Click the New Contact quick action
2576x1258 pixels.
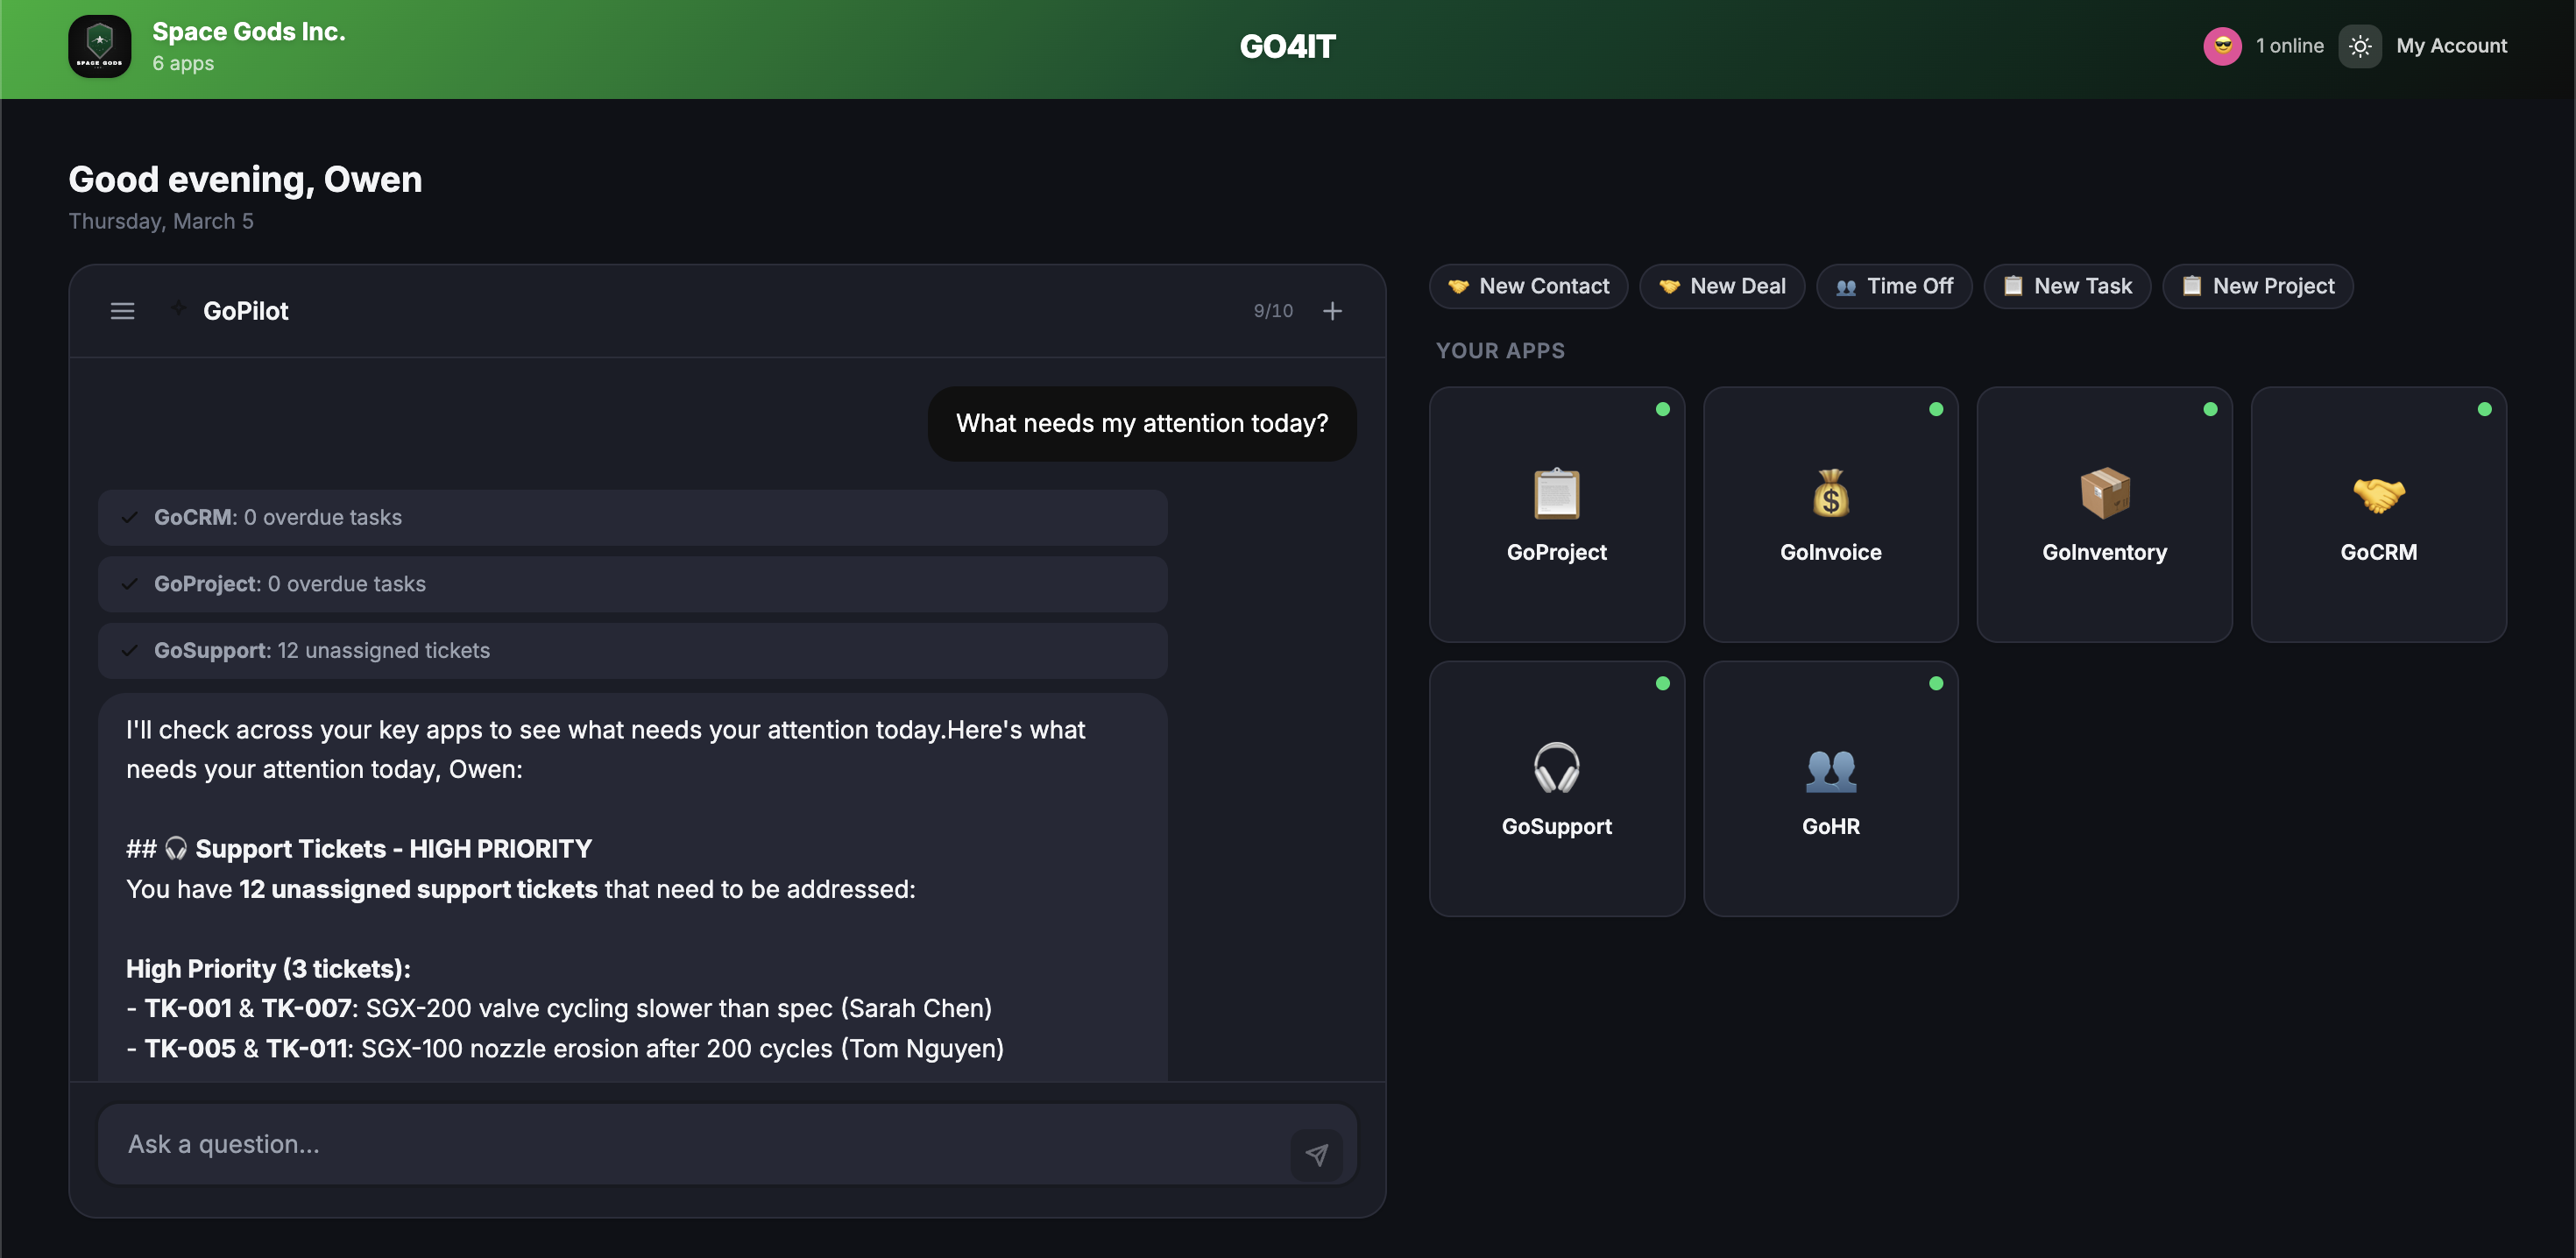coord(1528,286)
